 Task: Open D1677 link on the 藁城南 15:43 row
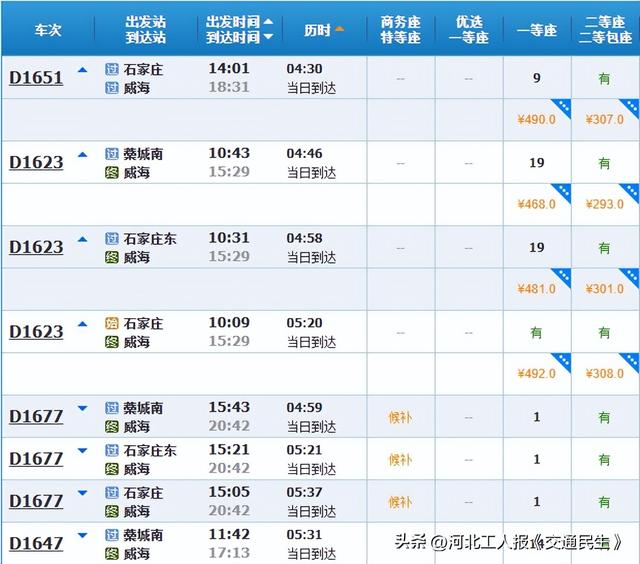click(36, 416)
